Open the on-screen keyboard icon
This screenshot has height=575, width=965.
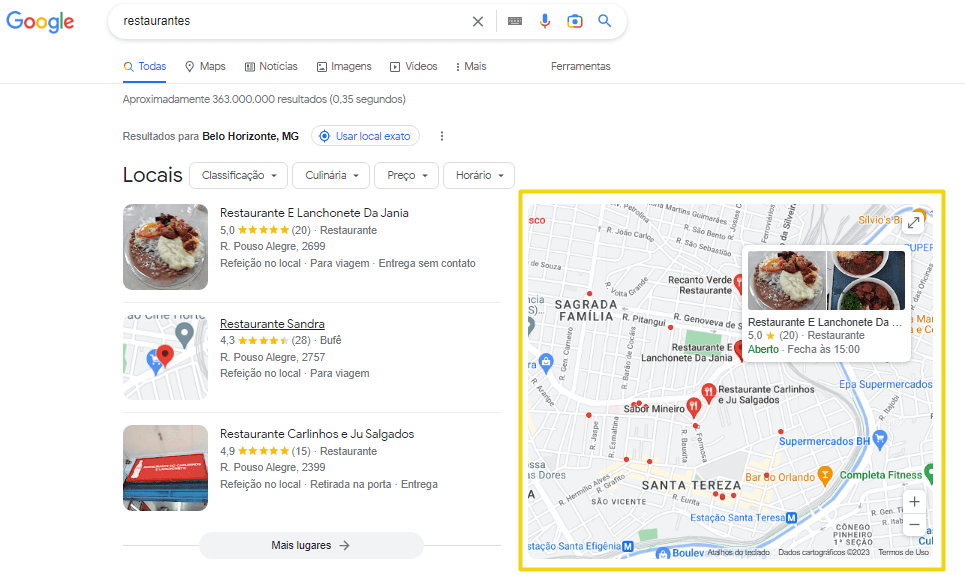(x=515, y=21)
